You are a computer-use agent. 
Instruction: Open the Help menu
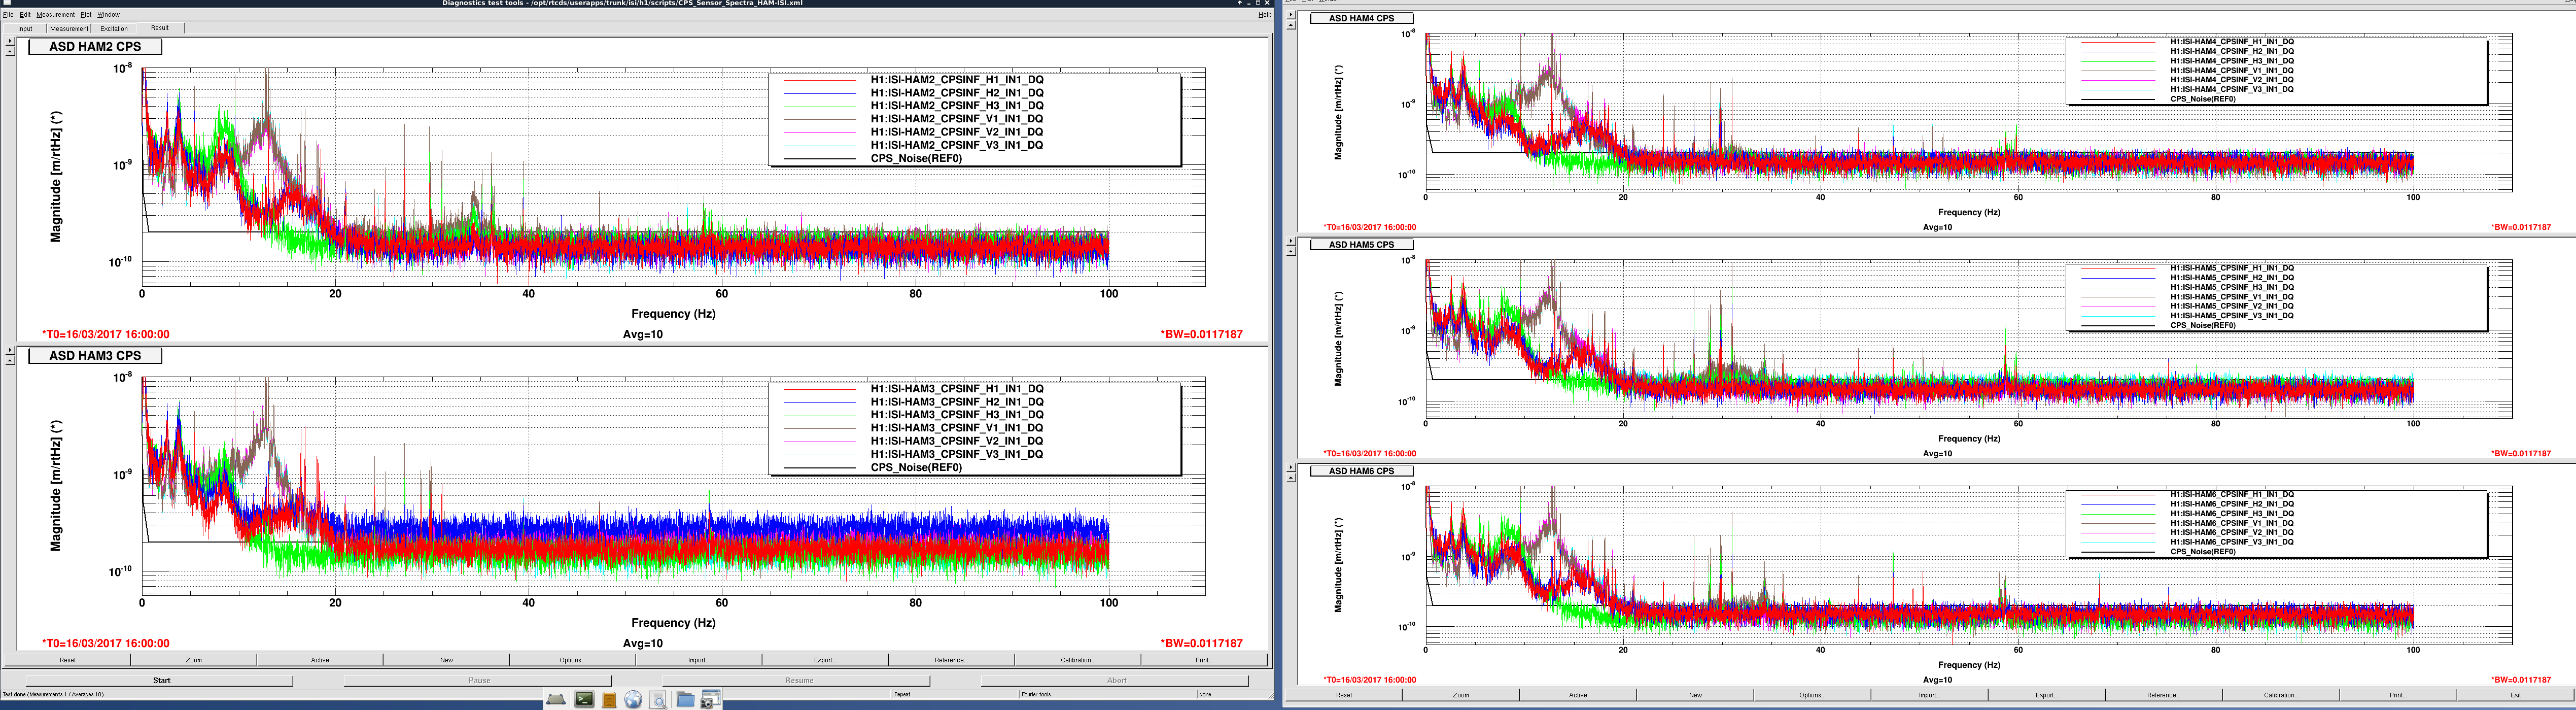[1264, 15]
